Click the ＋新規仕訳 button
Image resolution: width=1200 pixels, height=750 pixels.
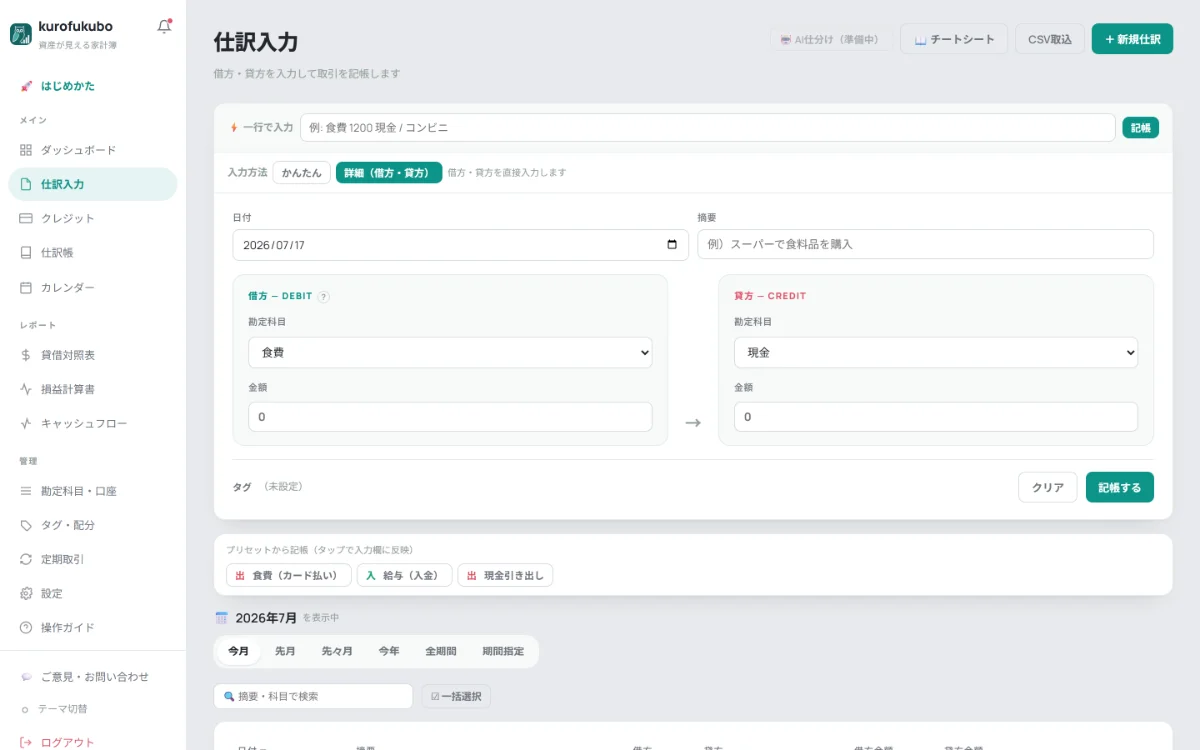coord(1132,39)
